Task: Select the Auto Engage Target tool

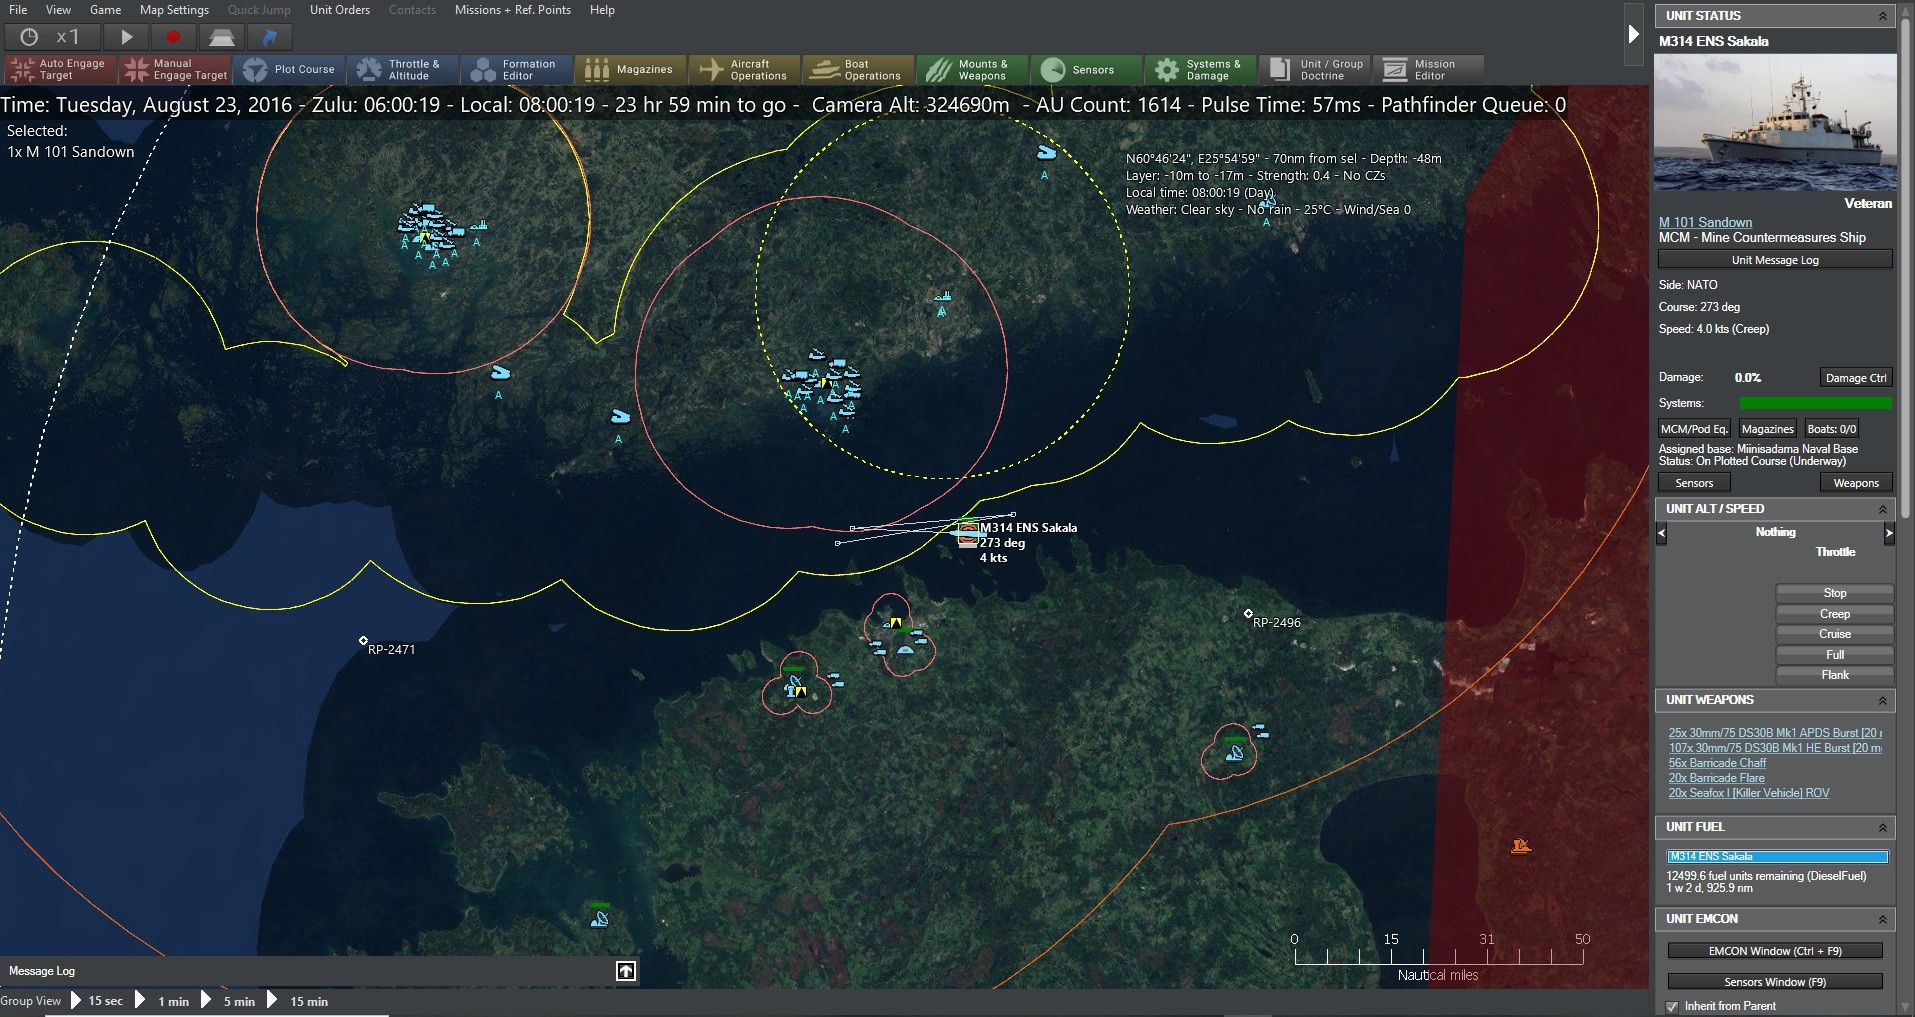Action: [x=57, y=69]
